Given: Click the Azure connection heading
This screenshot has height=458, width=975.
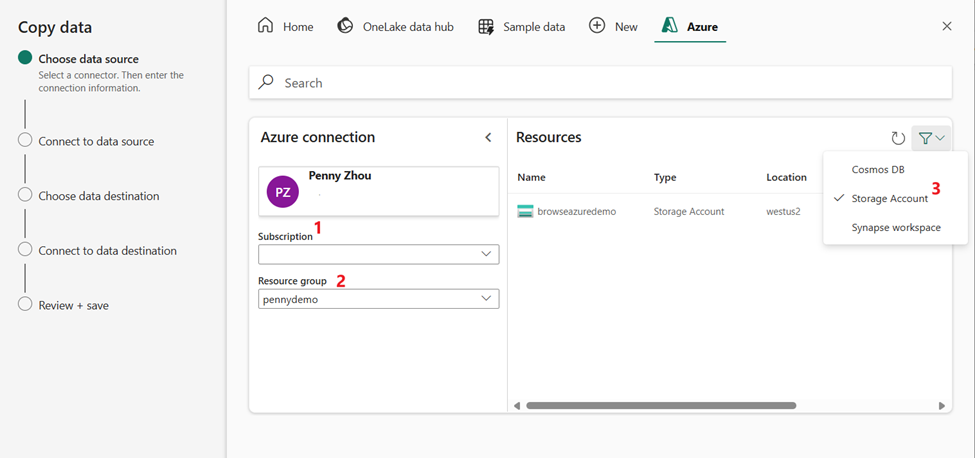Looking at the screenshot, I should pos(318,137).
